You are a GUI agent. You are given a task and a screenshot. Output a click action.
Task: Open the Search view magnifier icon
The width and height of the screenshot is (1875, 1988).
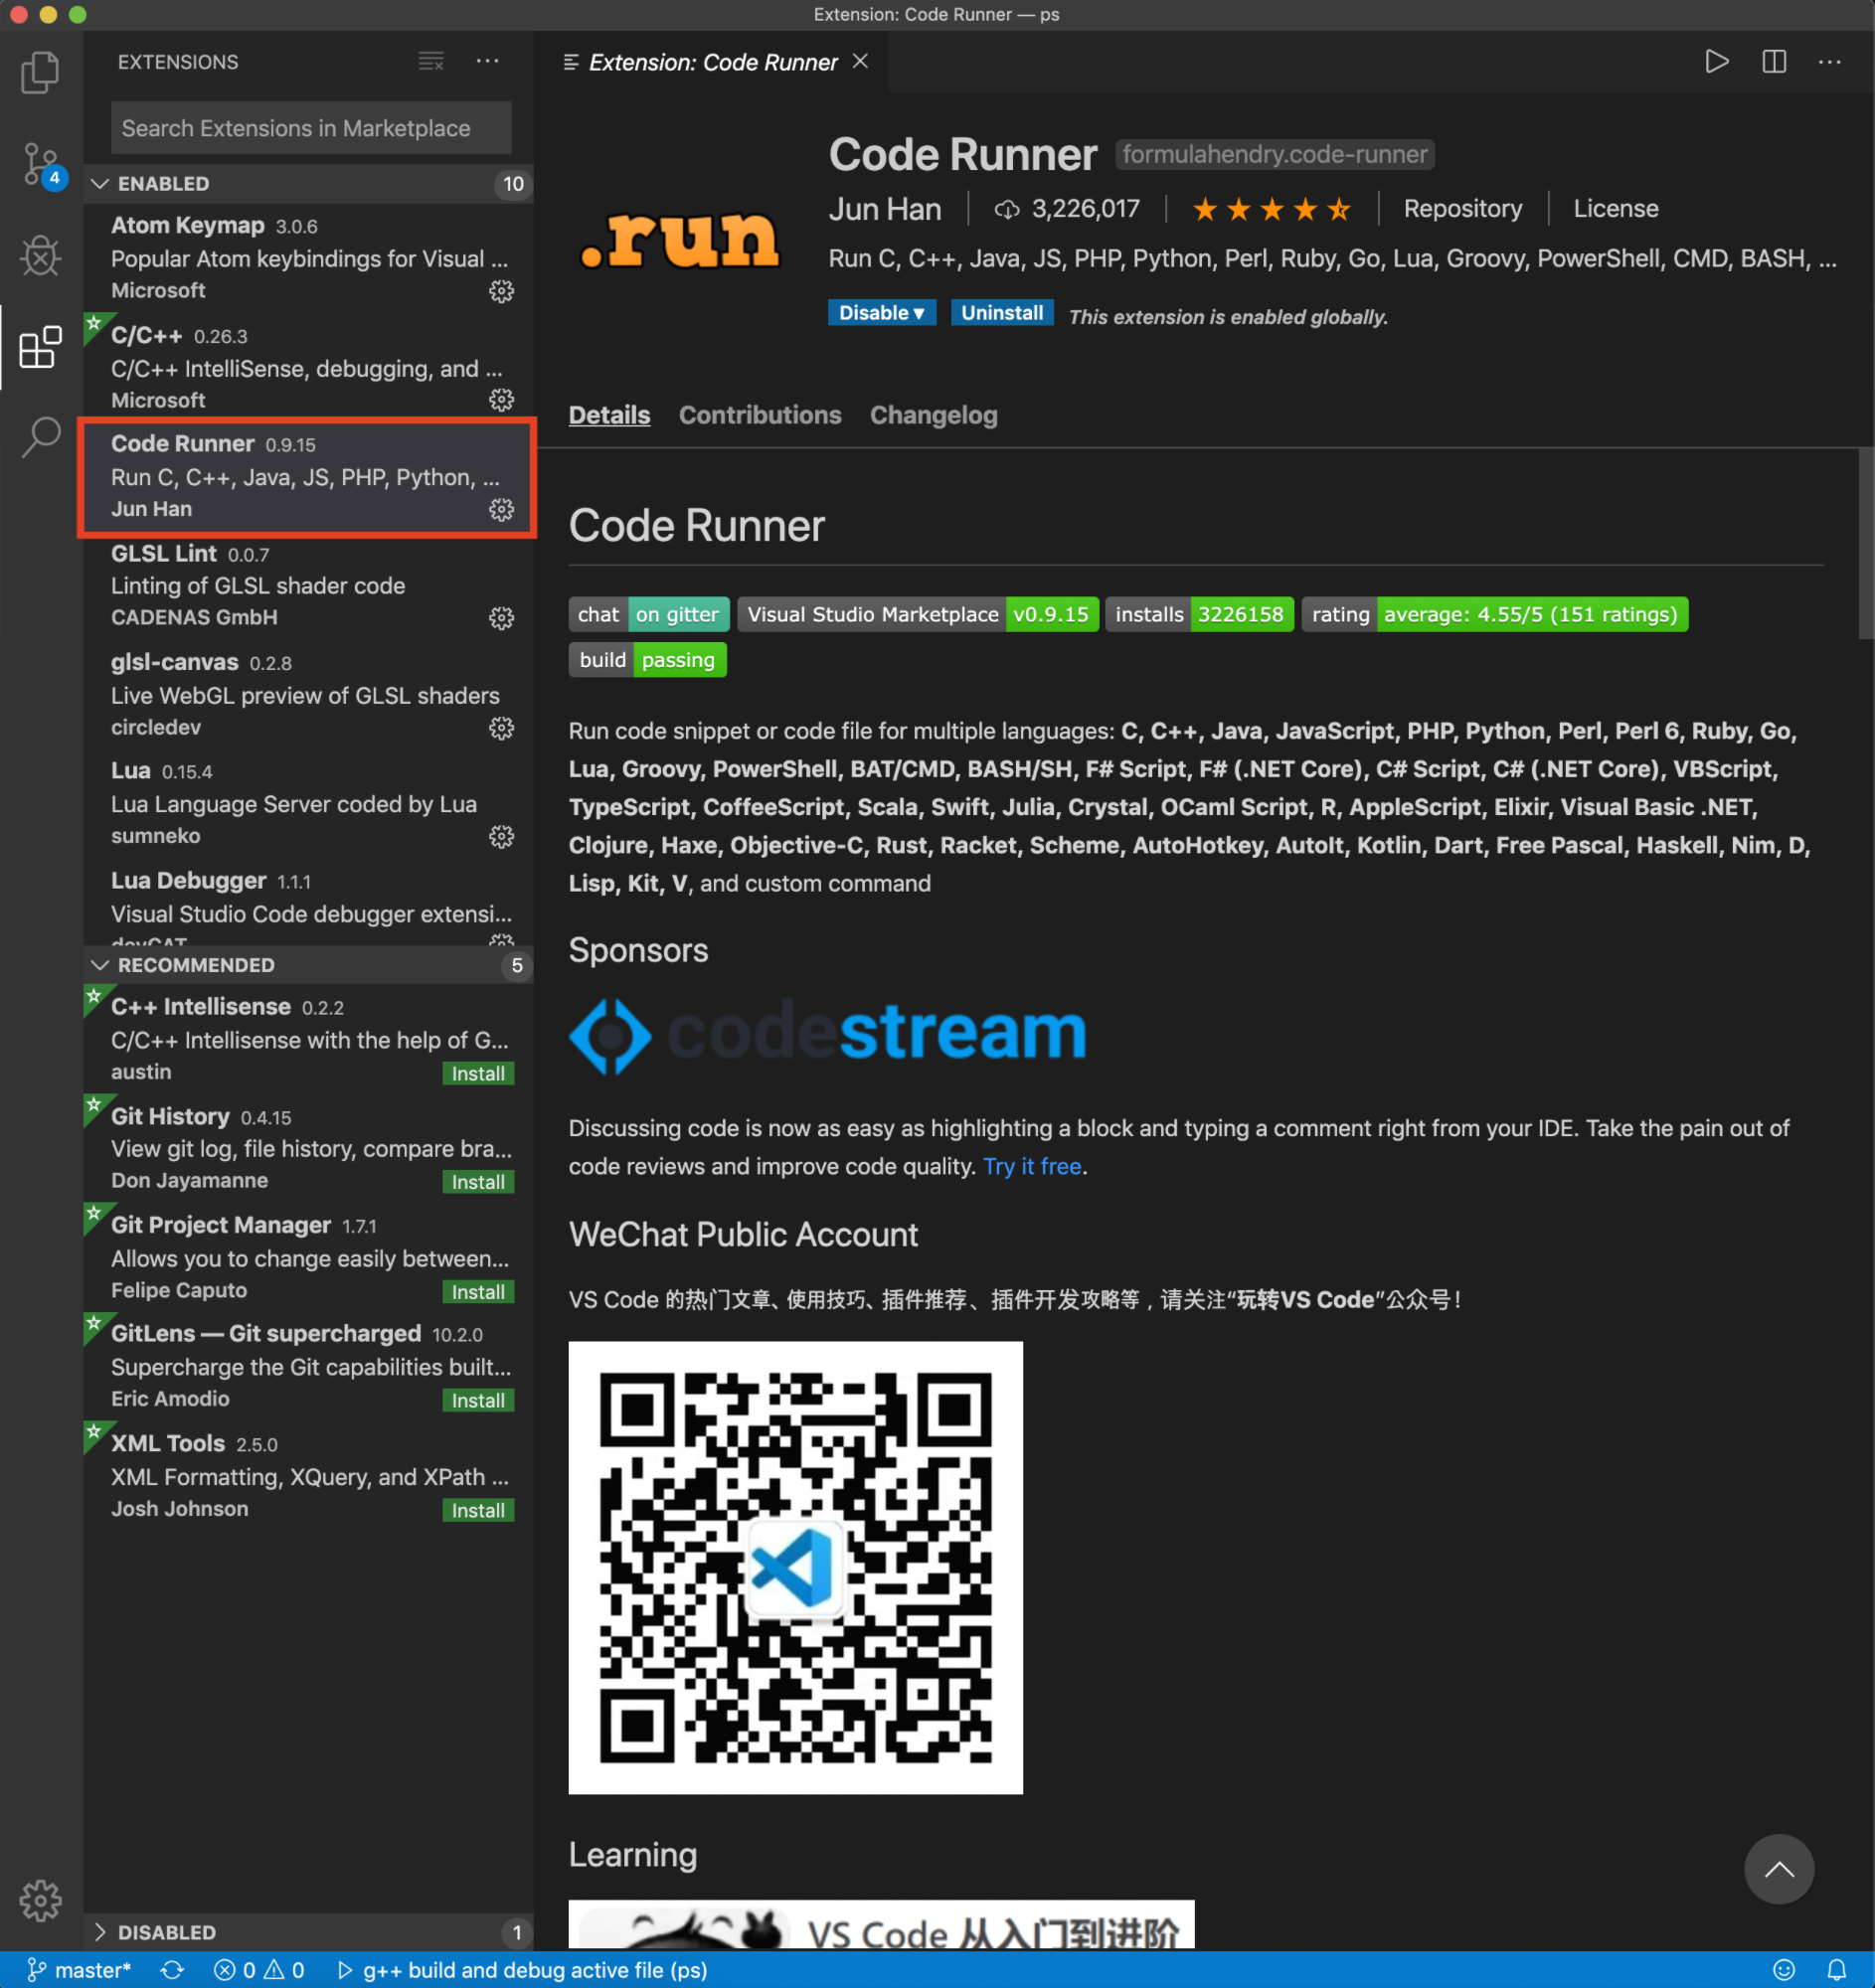[40, 437]
